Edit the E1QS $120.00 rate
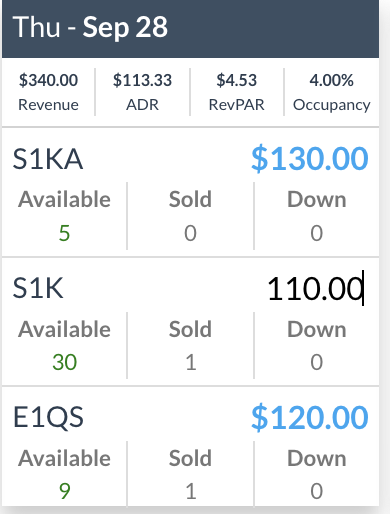The width and height of the screenshot is (390, 514). [310, 417]
